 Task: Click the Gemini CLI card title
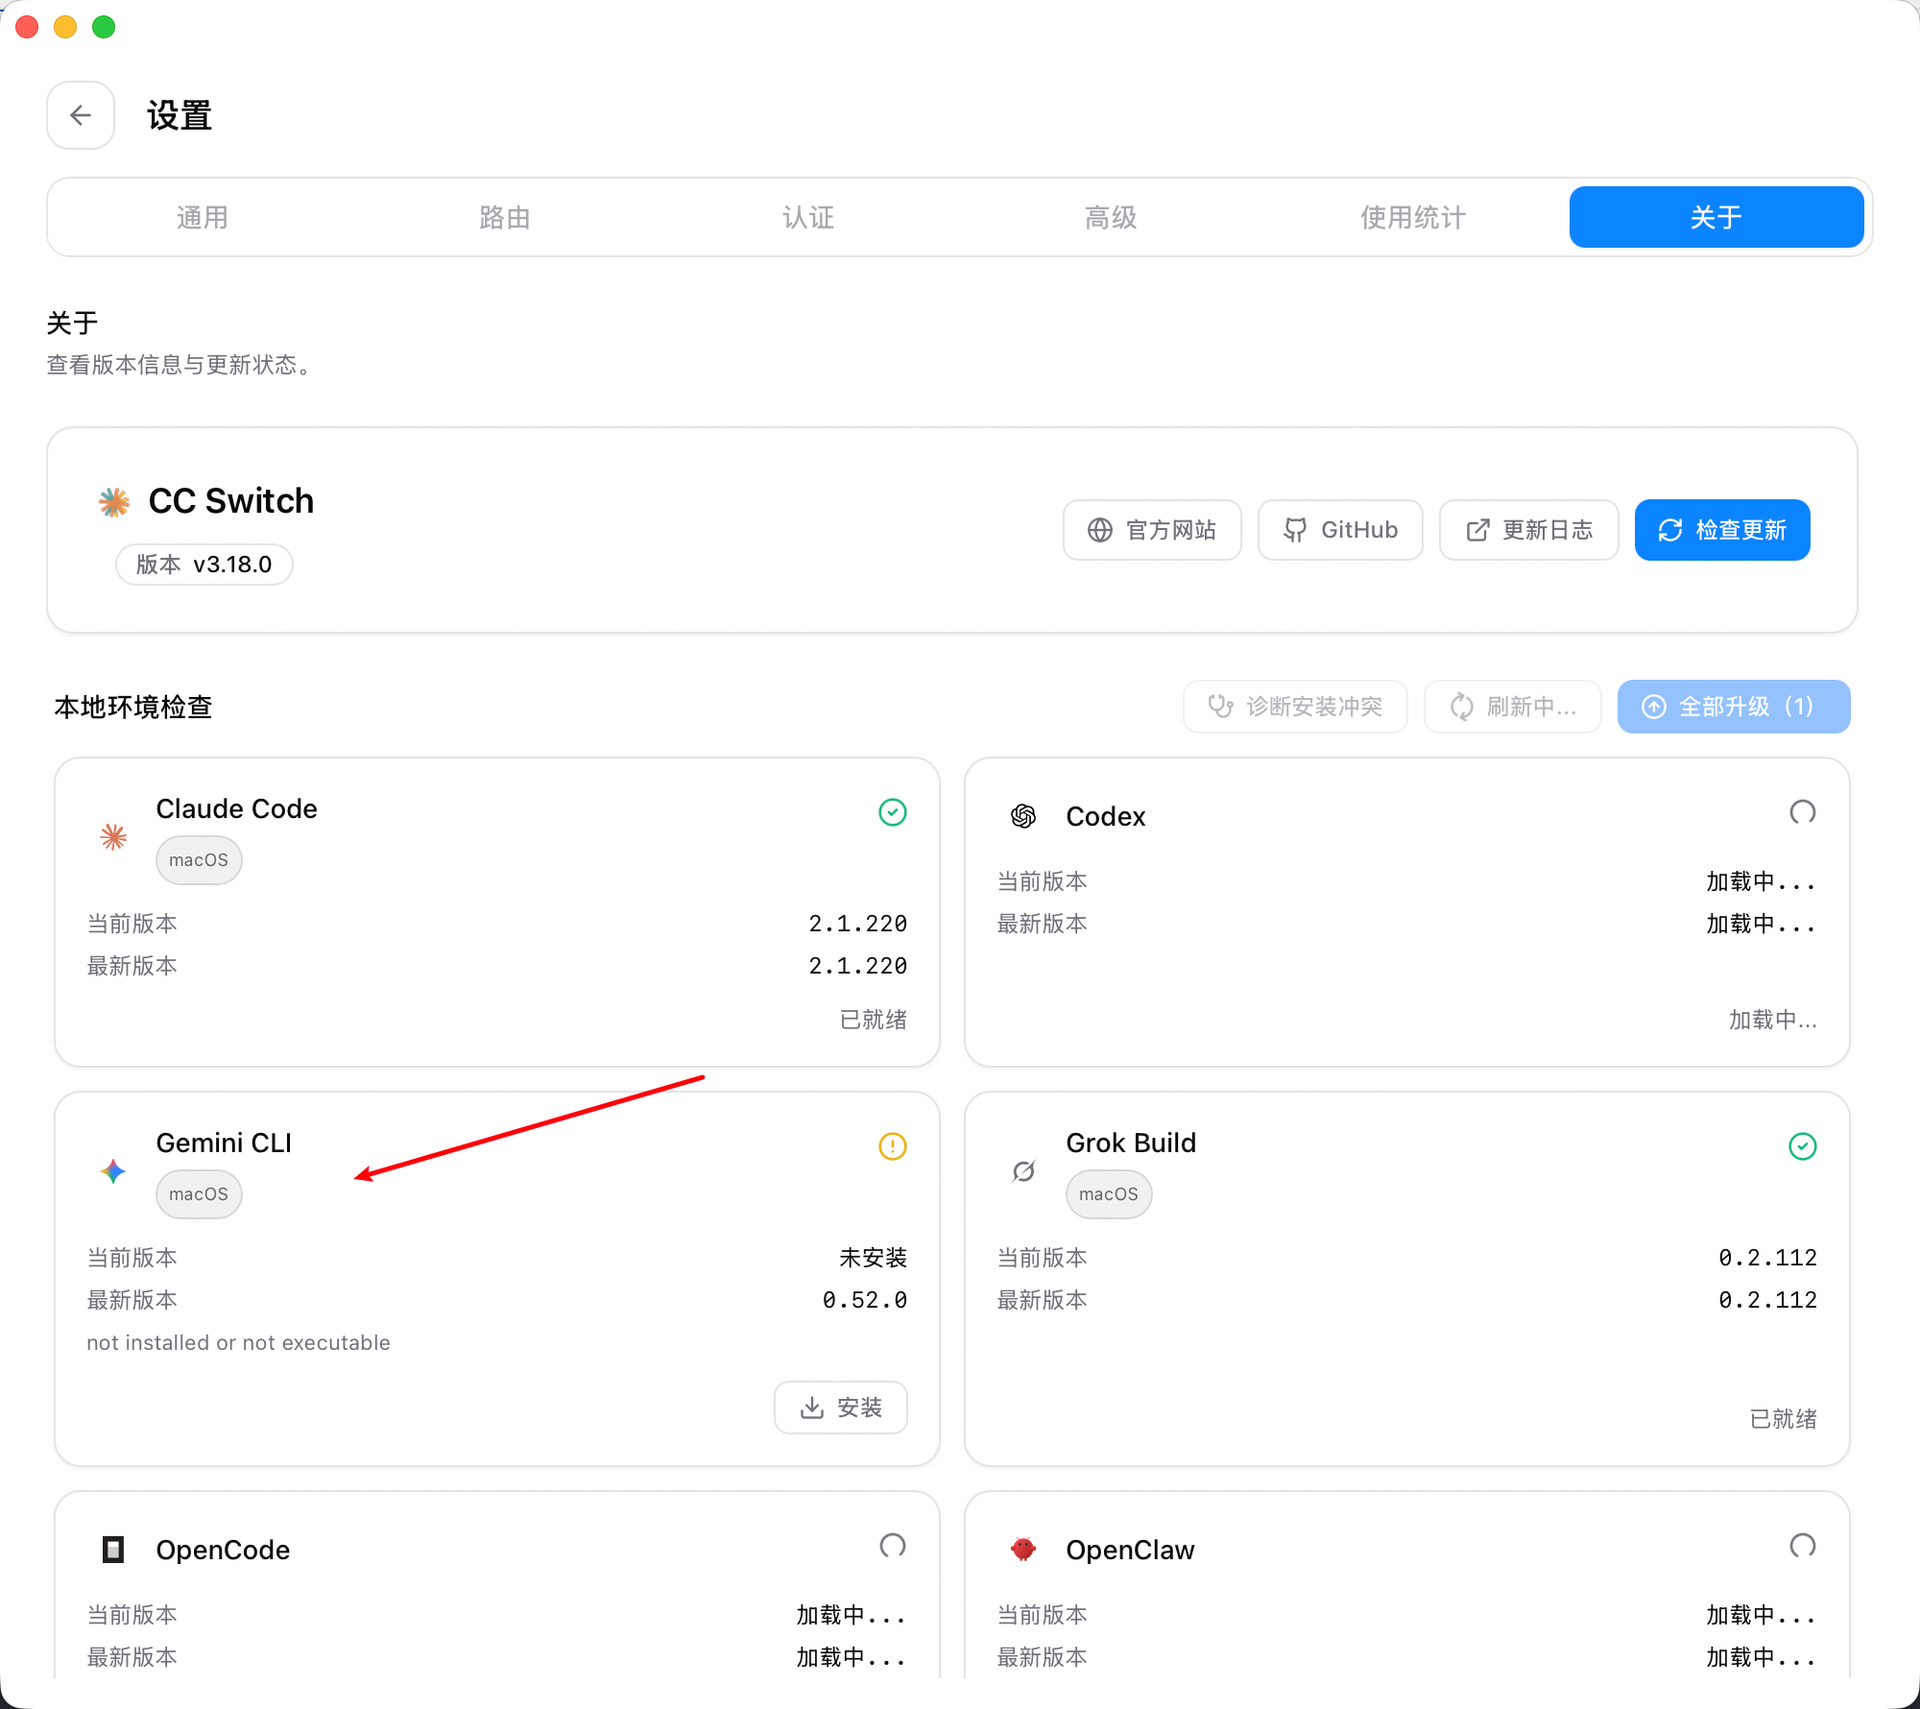click(x=224, y=1142)
